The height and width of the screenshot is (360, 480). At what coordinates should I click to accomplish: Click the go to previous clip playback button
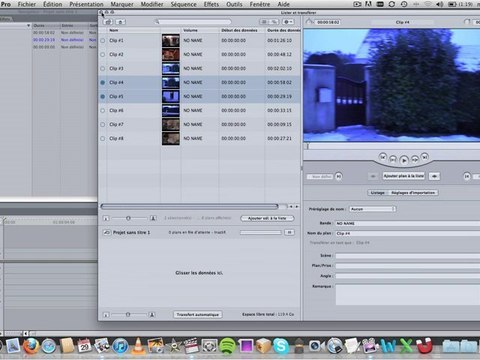(383, 156)
